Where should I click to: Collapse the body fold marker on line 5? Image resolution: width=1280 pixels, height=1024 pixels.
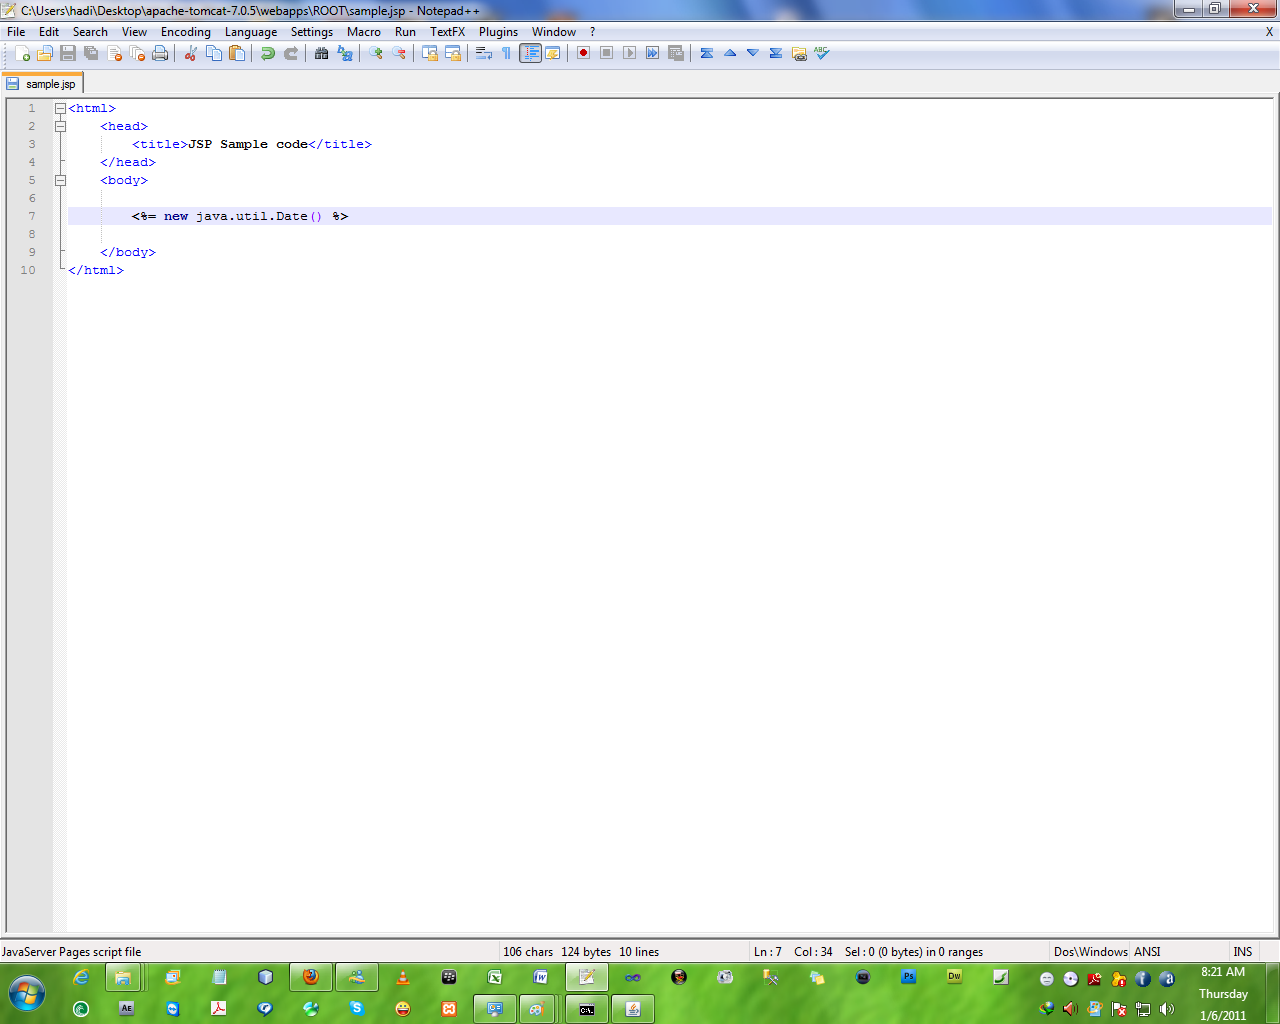tap(60, 180)
